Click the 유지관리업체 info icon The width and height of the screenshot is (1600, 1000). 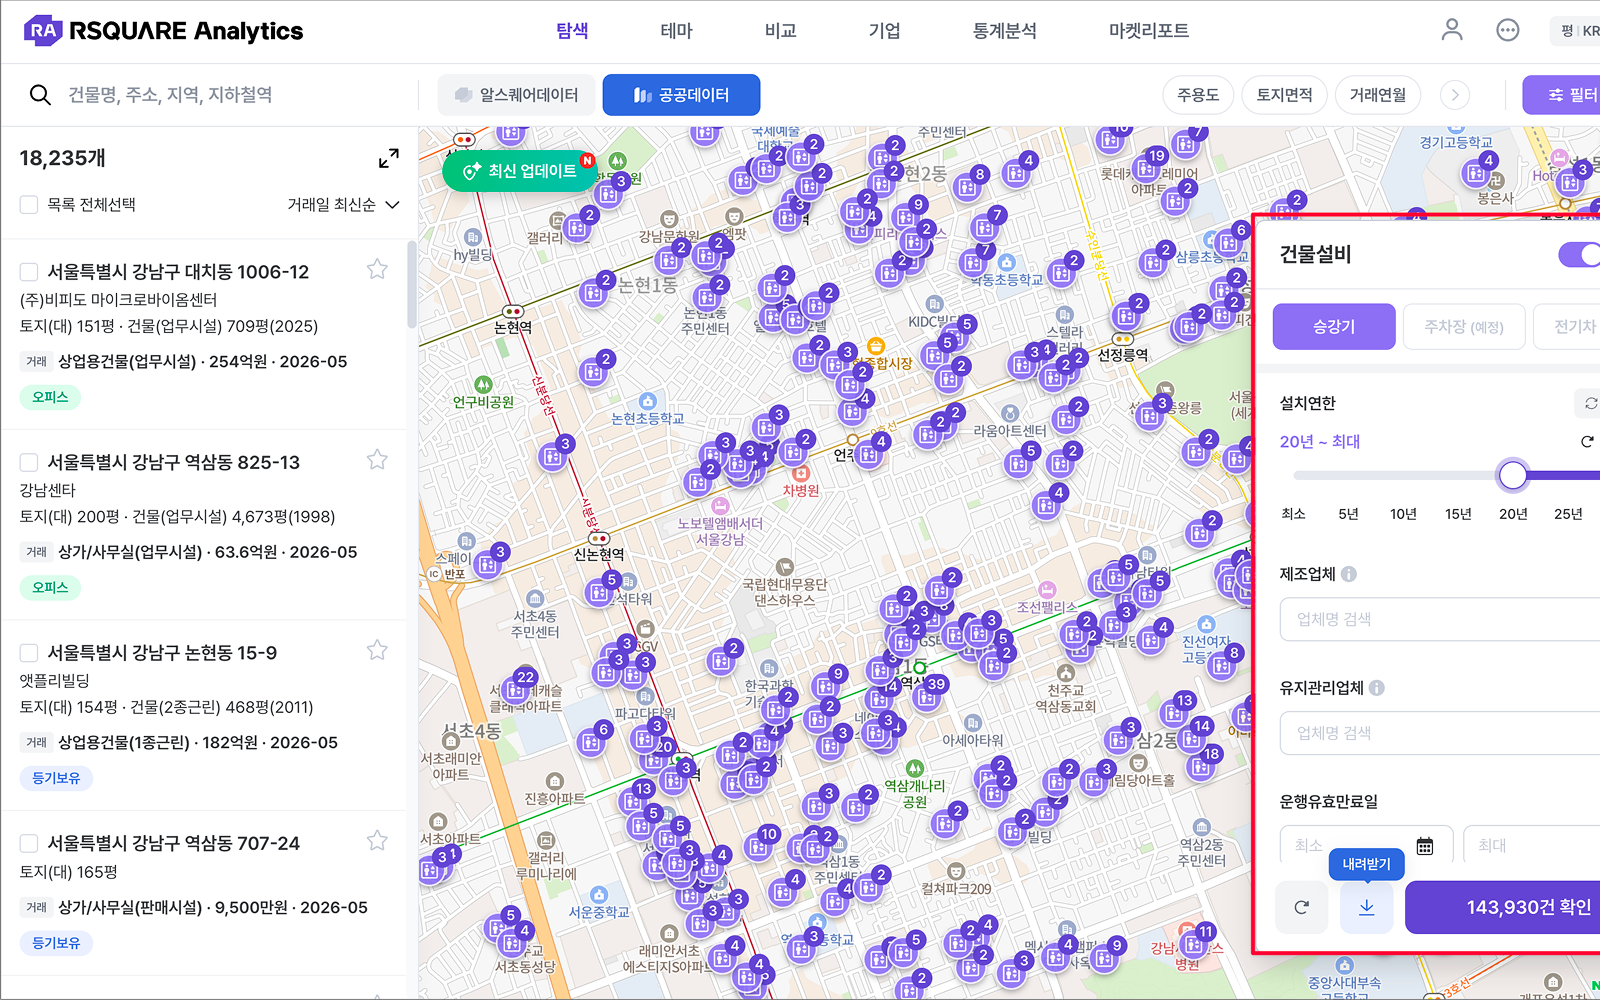pyautogui.click(x=1377, y=688)
